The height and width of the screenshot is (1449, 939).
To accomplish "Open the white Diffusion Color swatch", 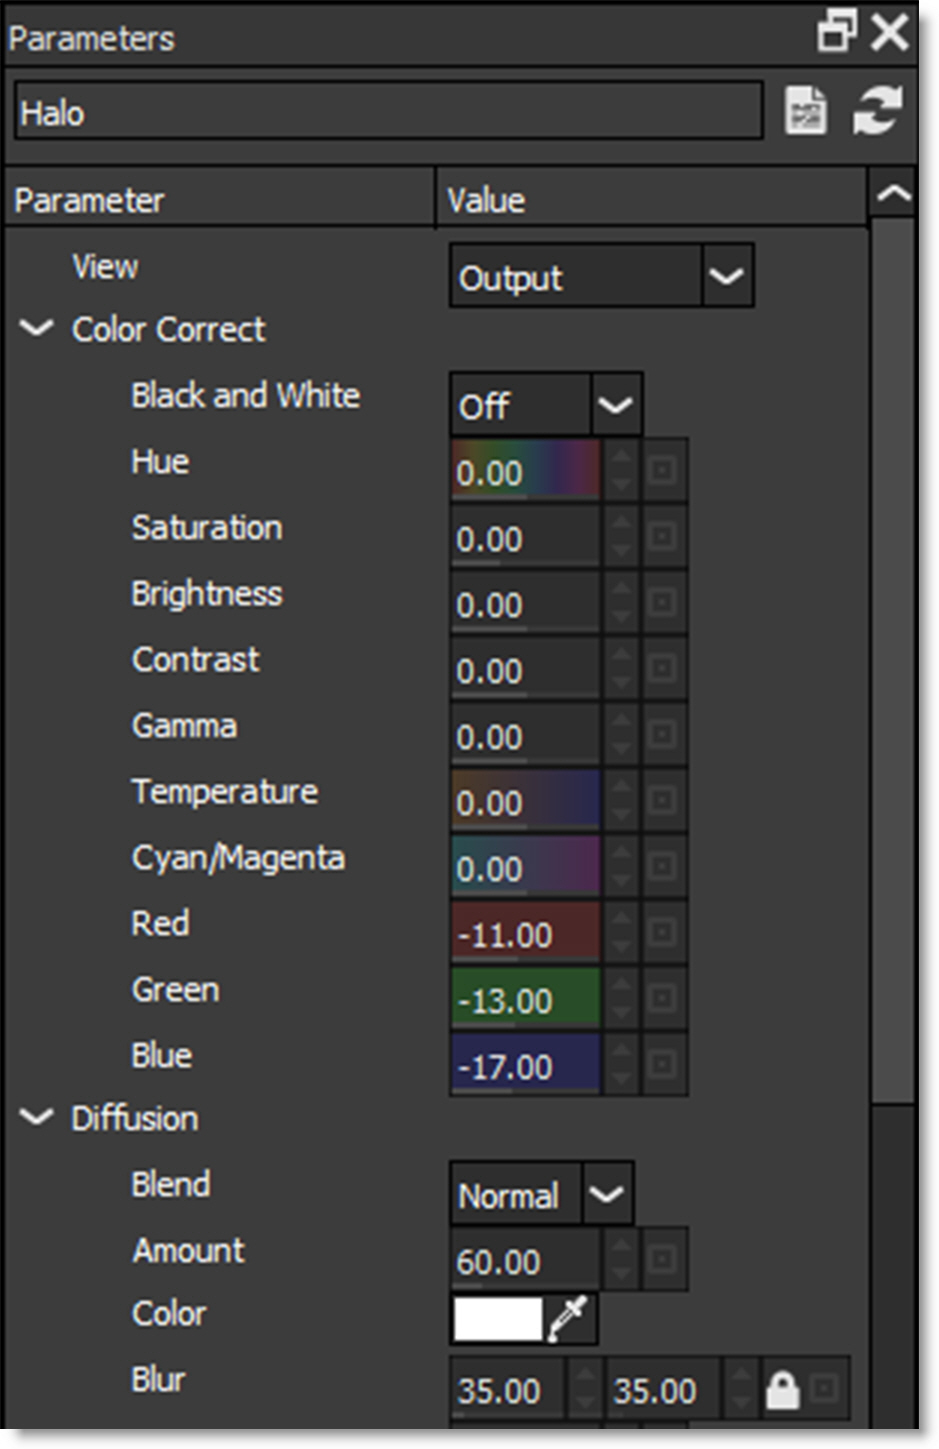I will pos(497,1319).
